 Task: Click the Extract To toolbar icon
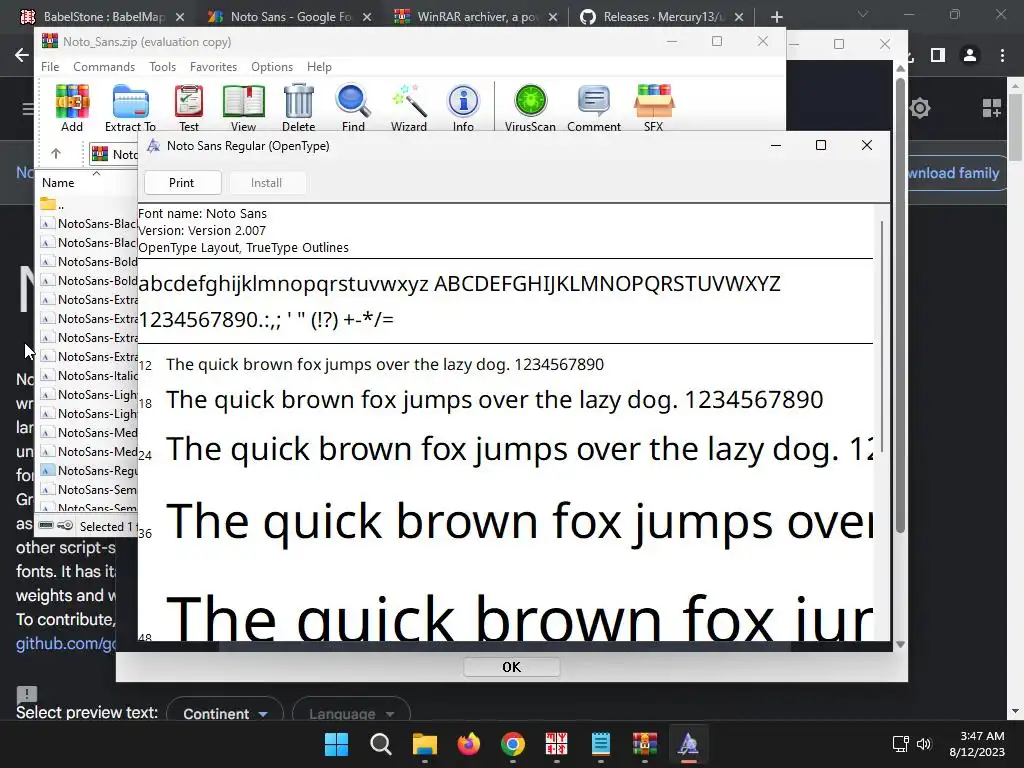point(130,108)
